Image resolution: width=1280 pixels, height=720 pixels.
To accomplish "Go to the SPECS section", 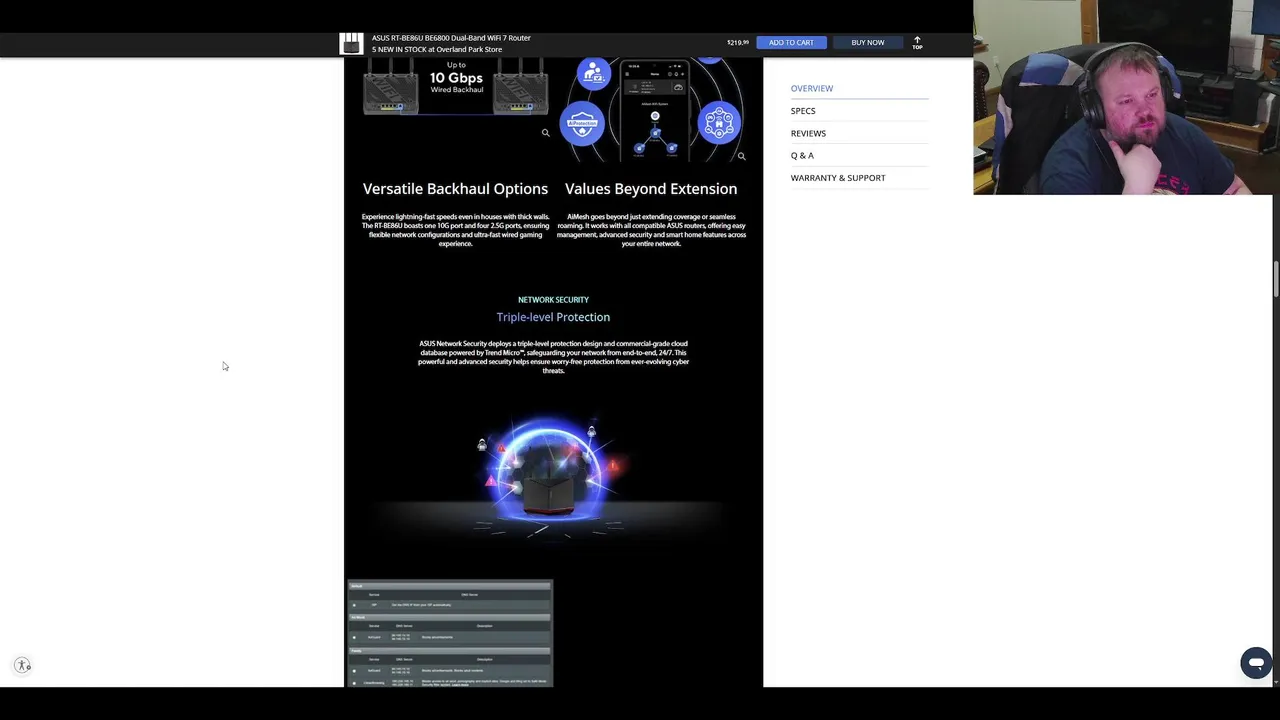I will [803, 111].
